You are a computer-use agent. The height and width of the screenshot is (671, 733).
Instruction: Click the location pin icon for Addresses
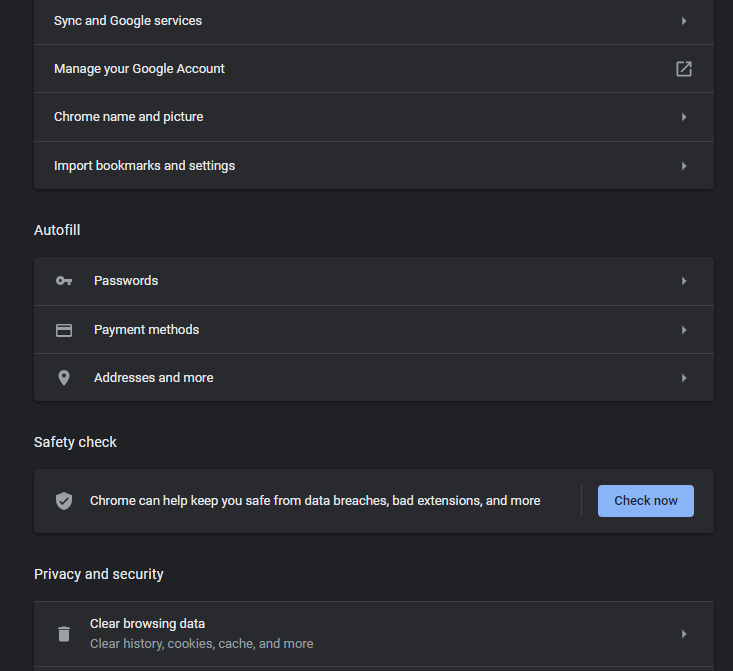coord(64,378)
